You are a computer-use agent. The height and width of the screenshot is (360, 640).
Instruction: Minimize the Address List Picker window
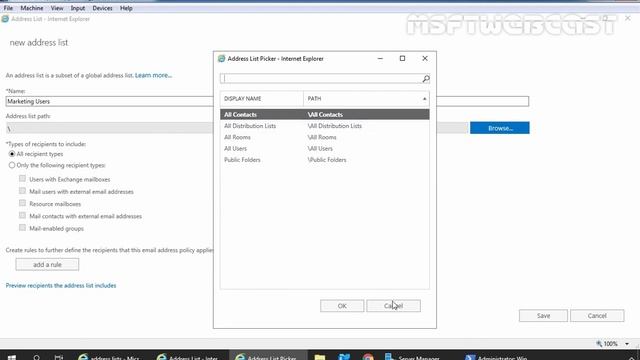tap(380, 58)
